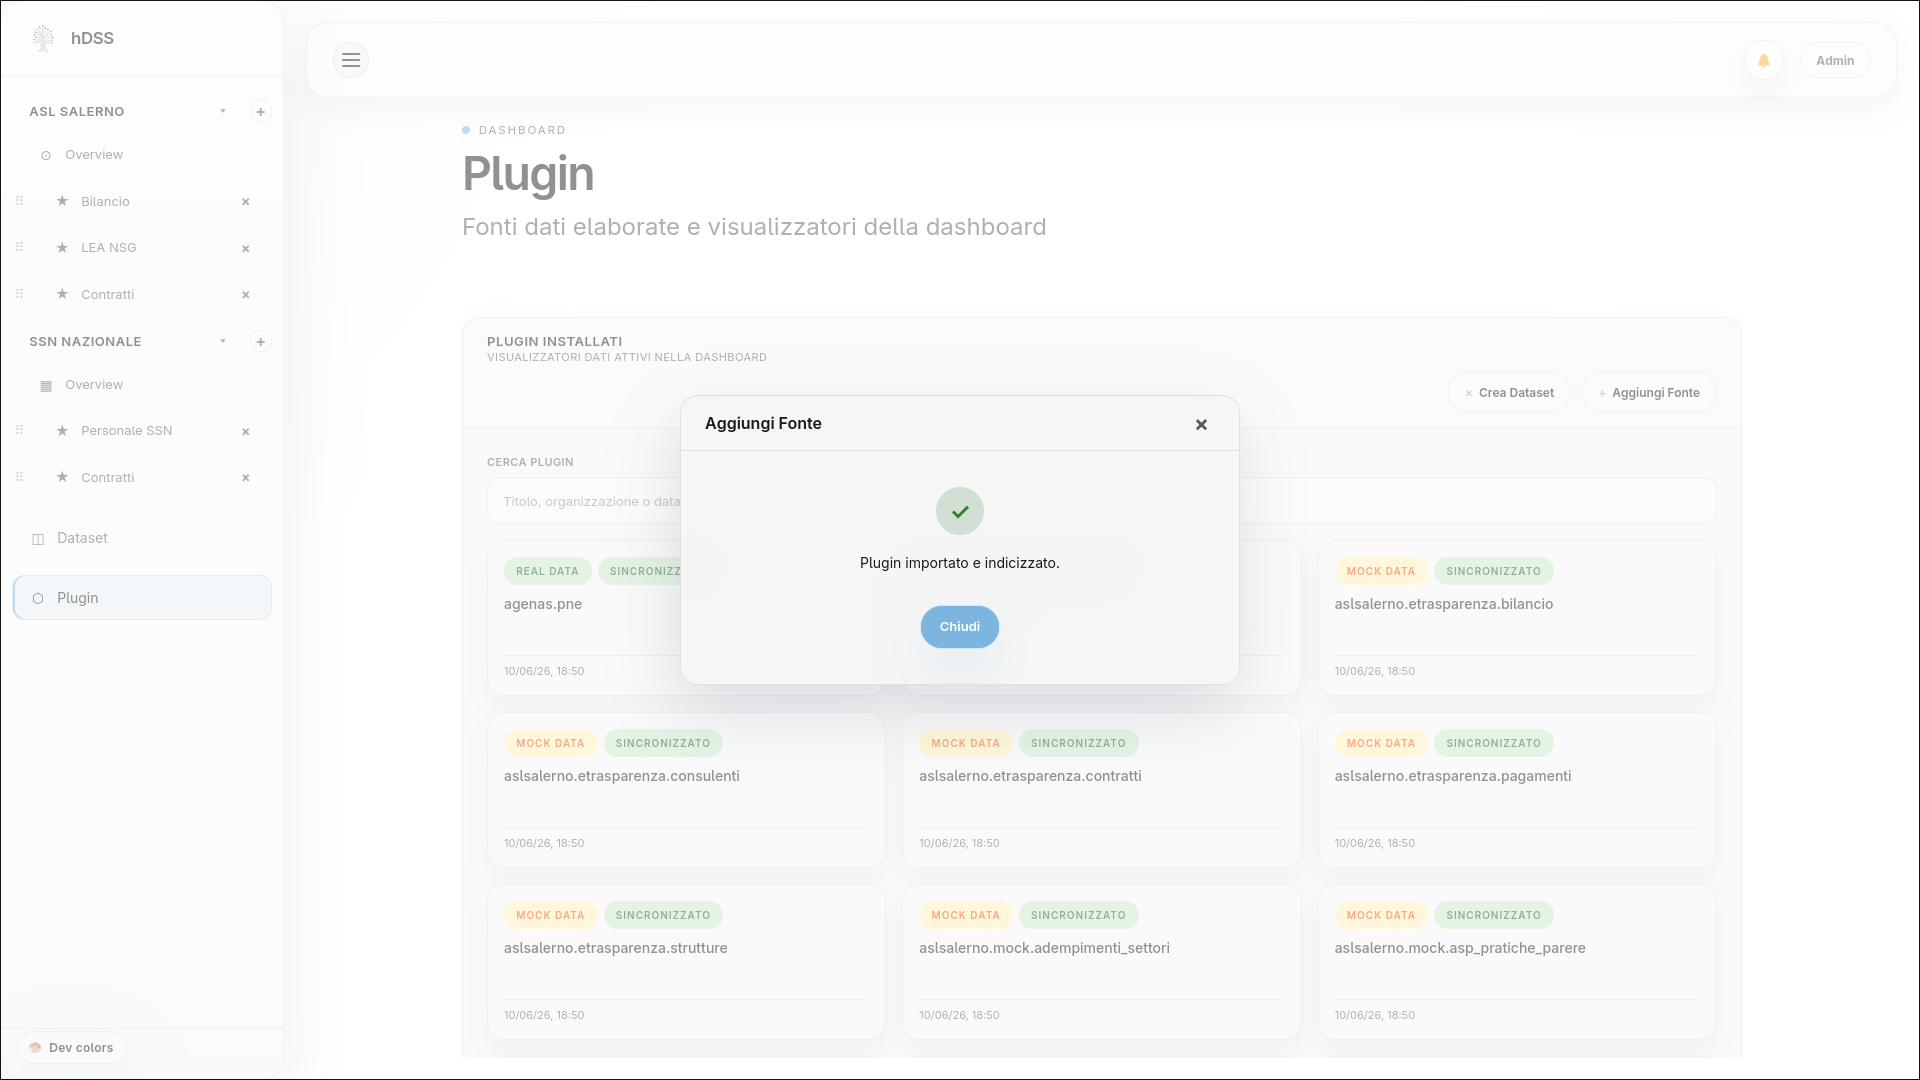Open aslsalerno.mock.asp_pratiche_parere plugin card

(x=1517, y=962)
